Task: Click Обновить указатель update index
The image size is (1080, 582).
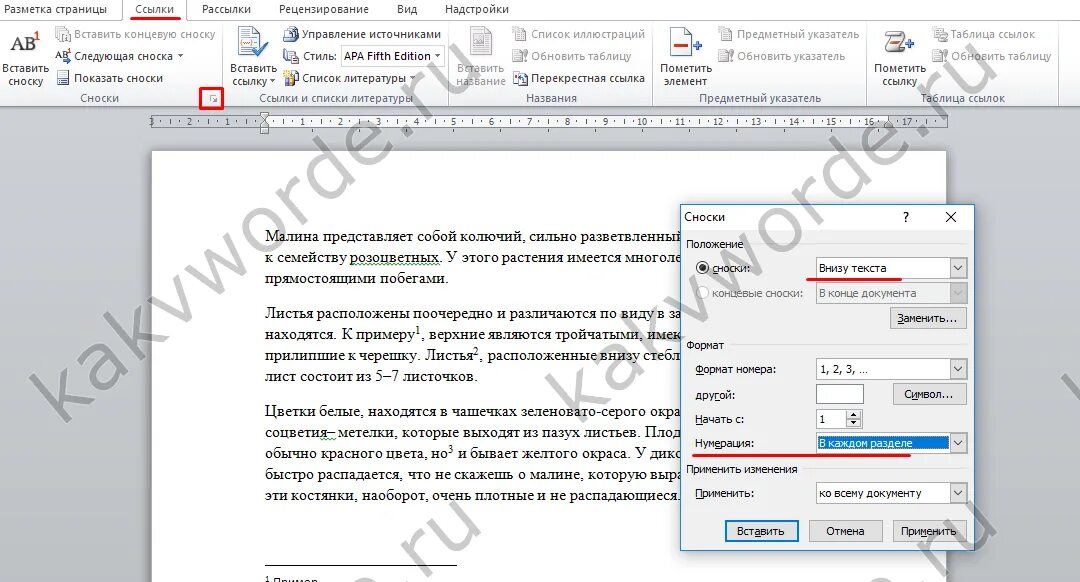Action: (781, 56)
